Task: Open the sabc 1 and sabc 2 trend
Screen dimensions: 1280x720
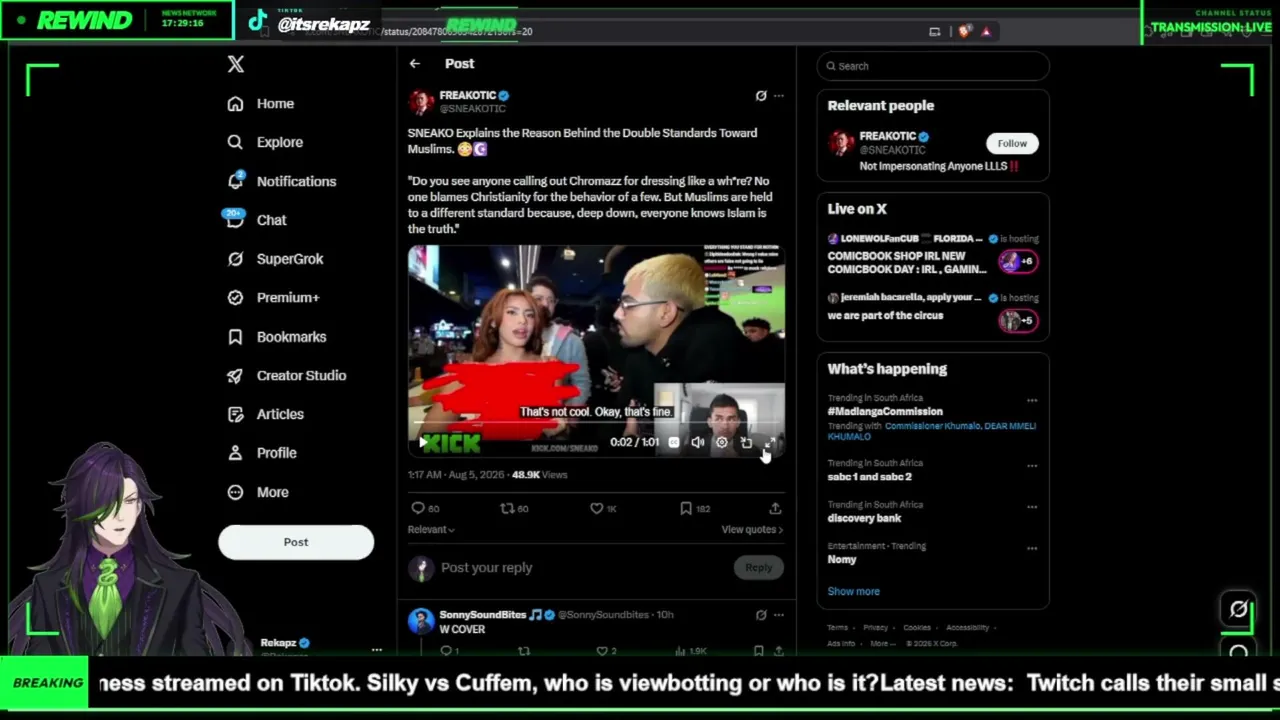Action: point(869,477)
